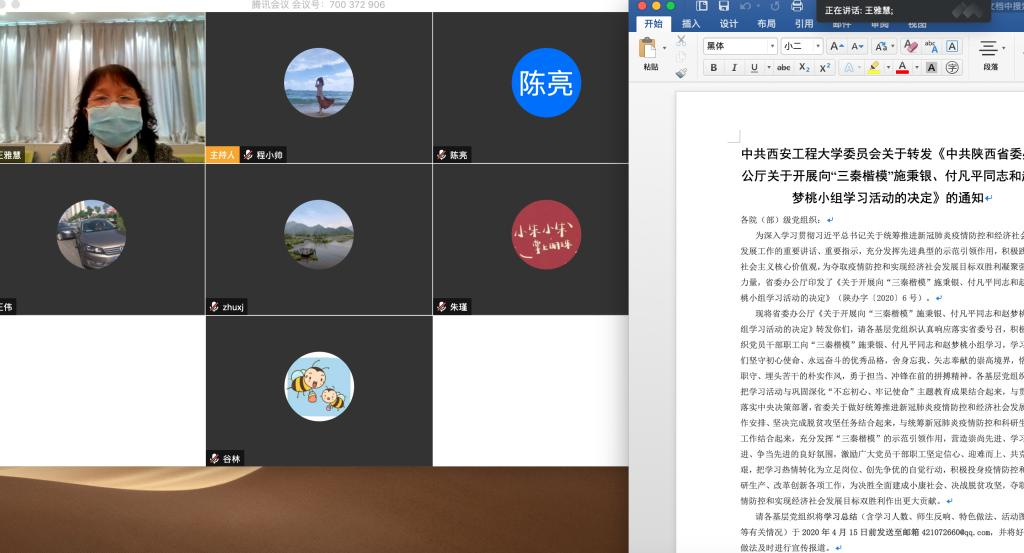Click the Format Painter brush icon

[681, 72]
